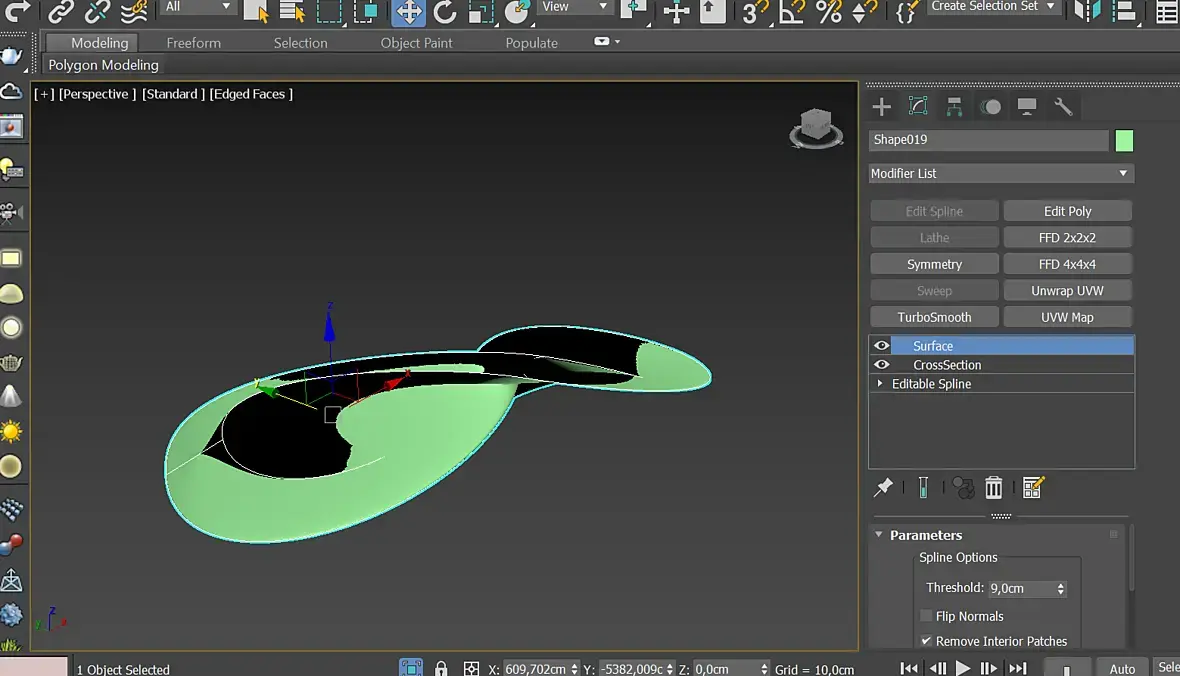Click the TurboSmooth modifier button

point(934,317)
